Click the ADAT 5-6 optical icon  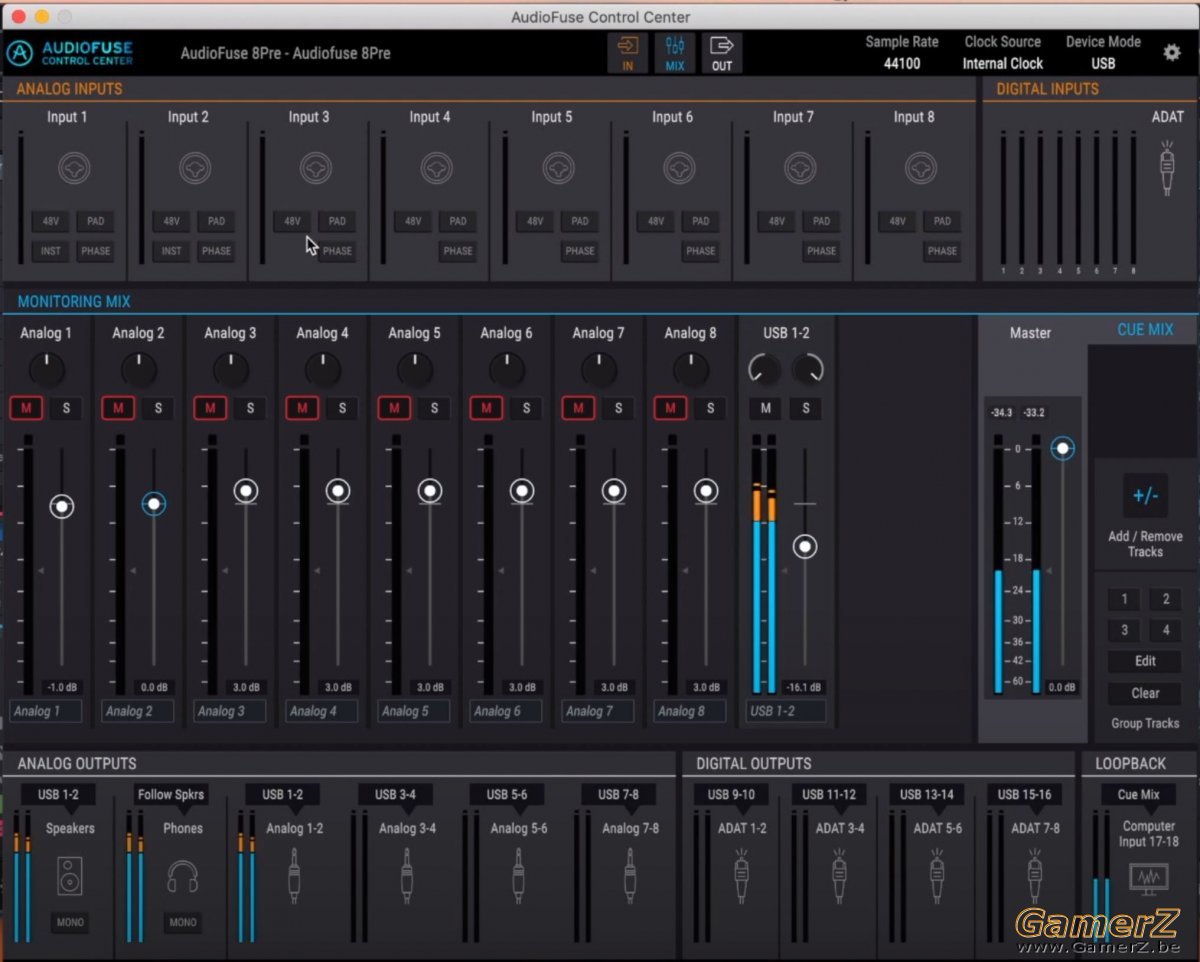pyautogui.click(x=937, y=875)
